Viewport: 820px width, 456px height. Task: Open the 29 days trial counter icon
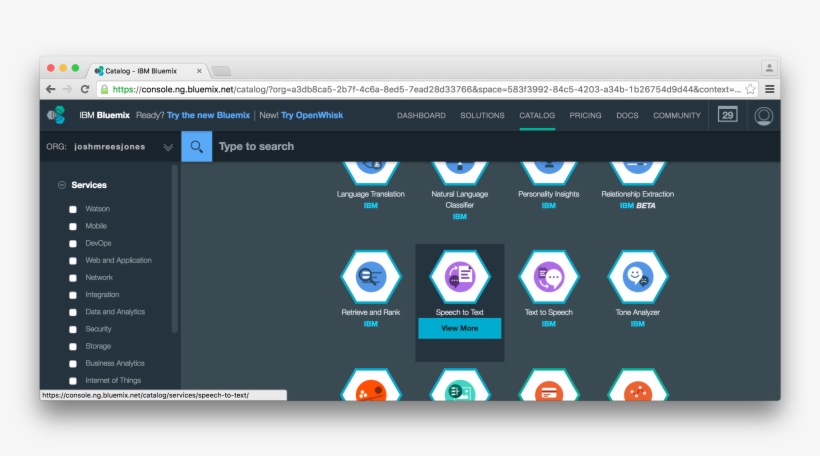[x=727, y=115]
